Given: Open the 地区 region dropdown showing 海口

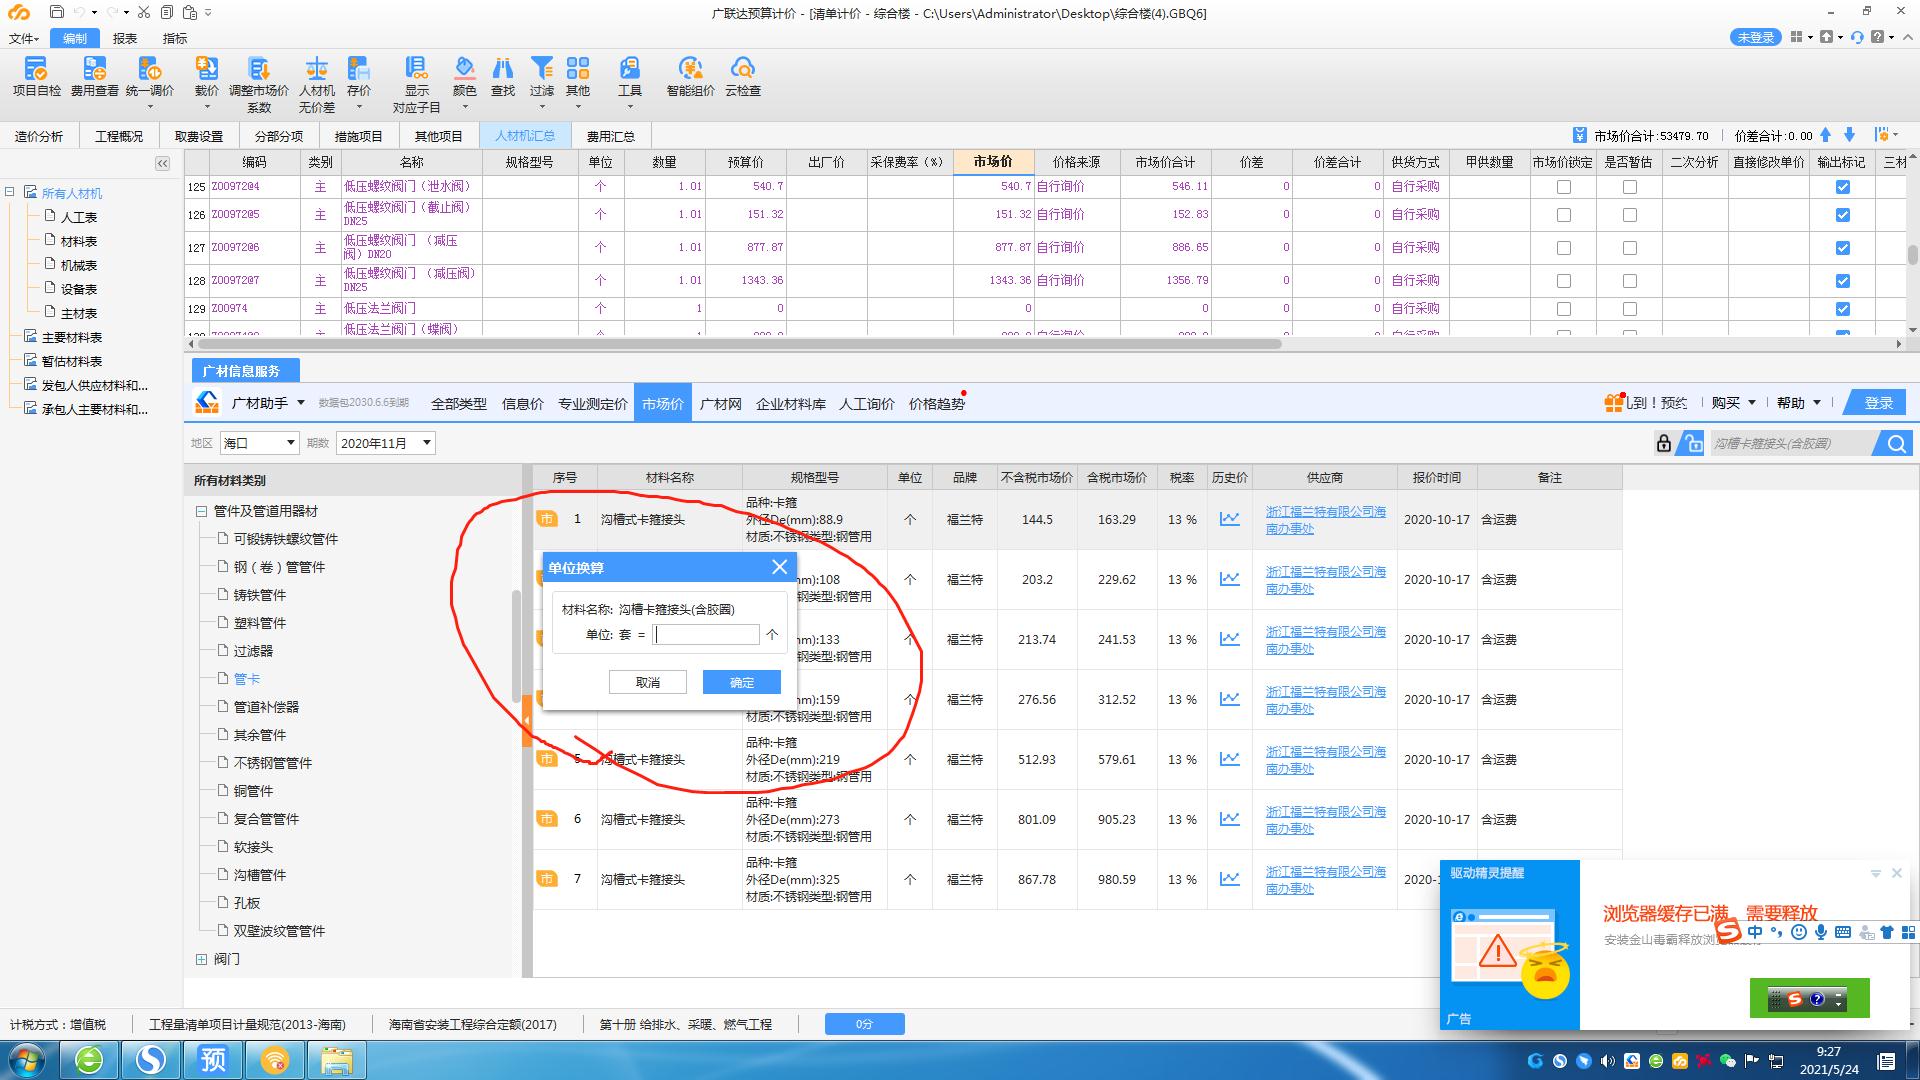Looking at the screenshot, I should click(259, 443).
